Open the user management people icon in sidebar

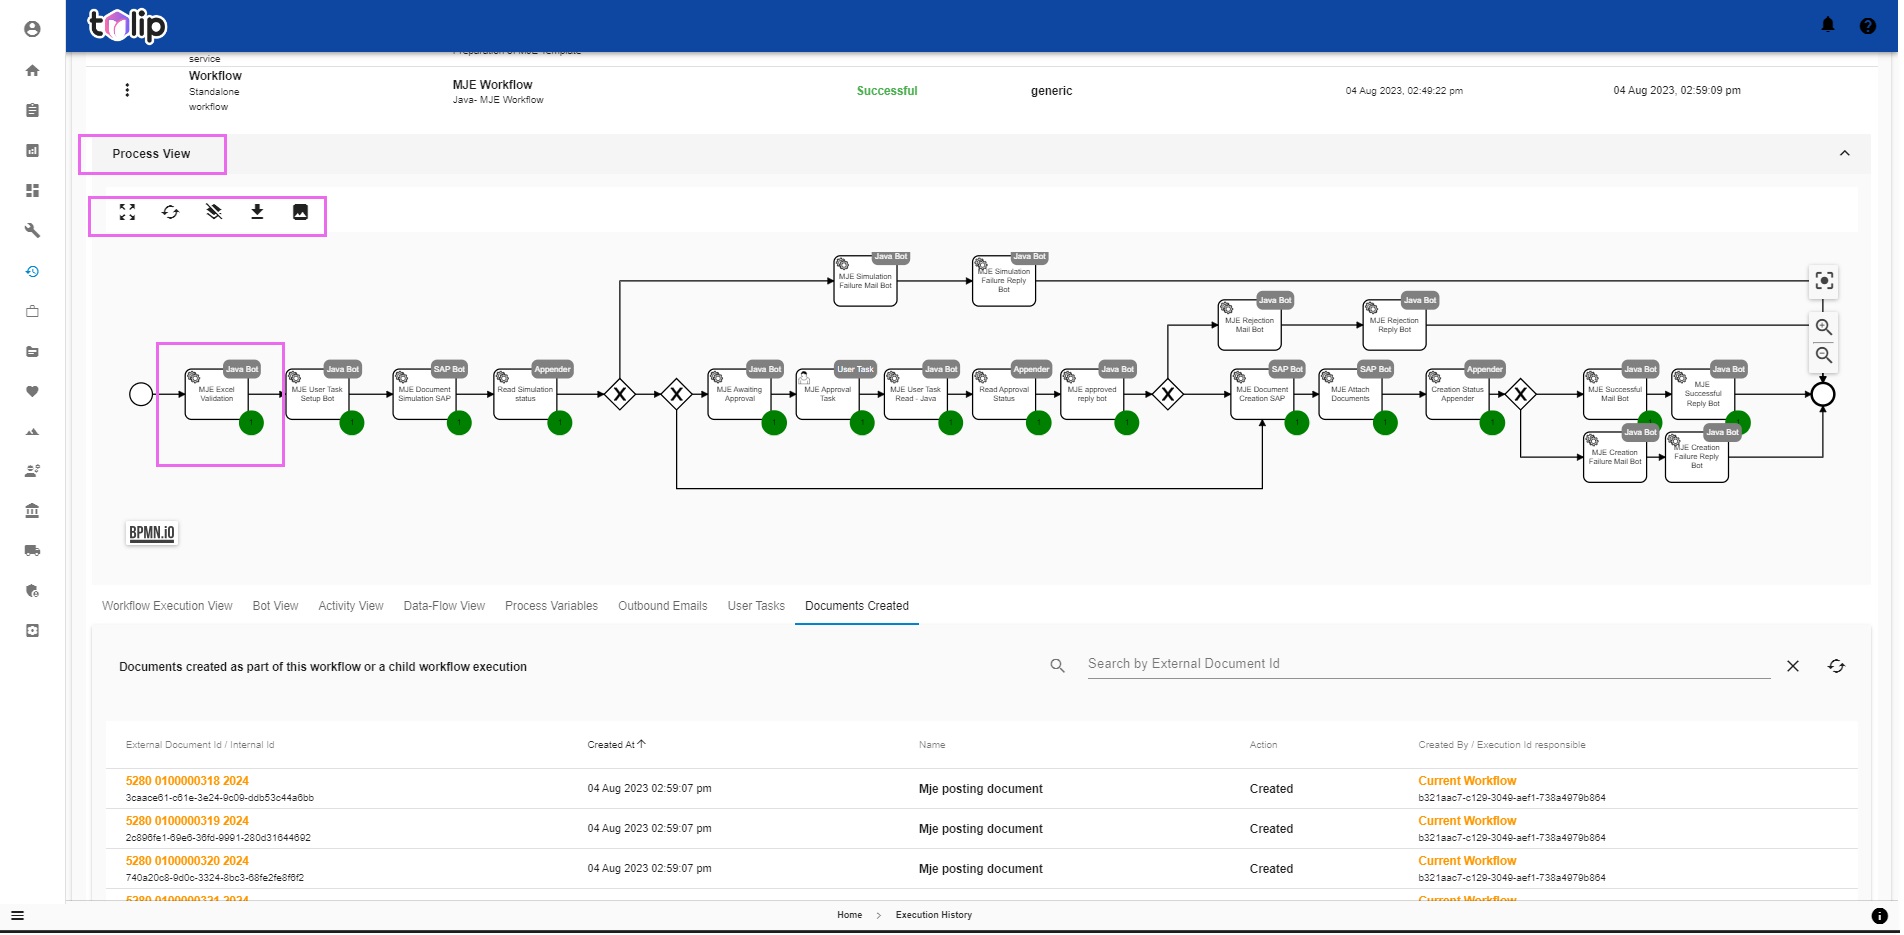tap(32, 470)
